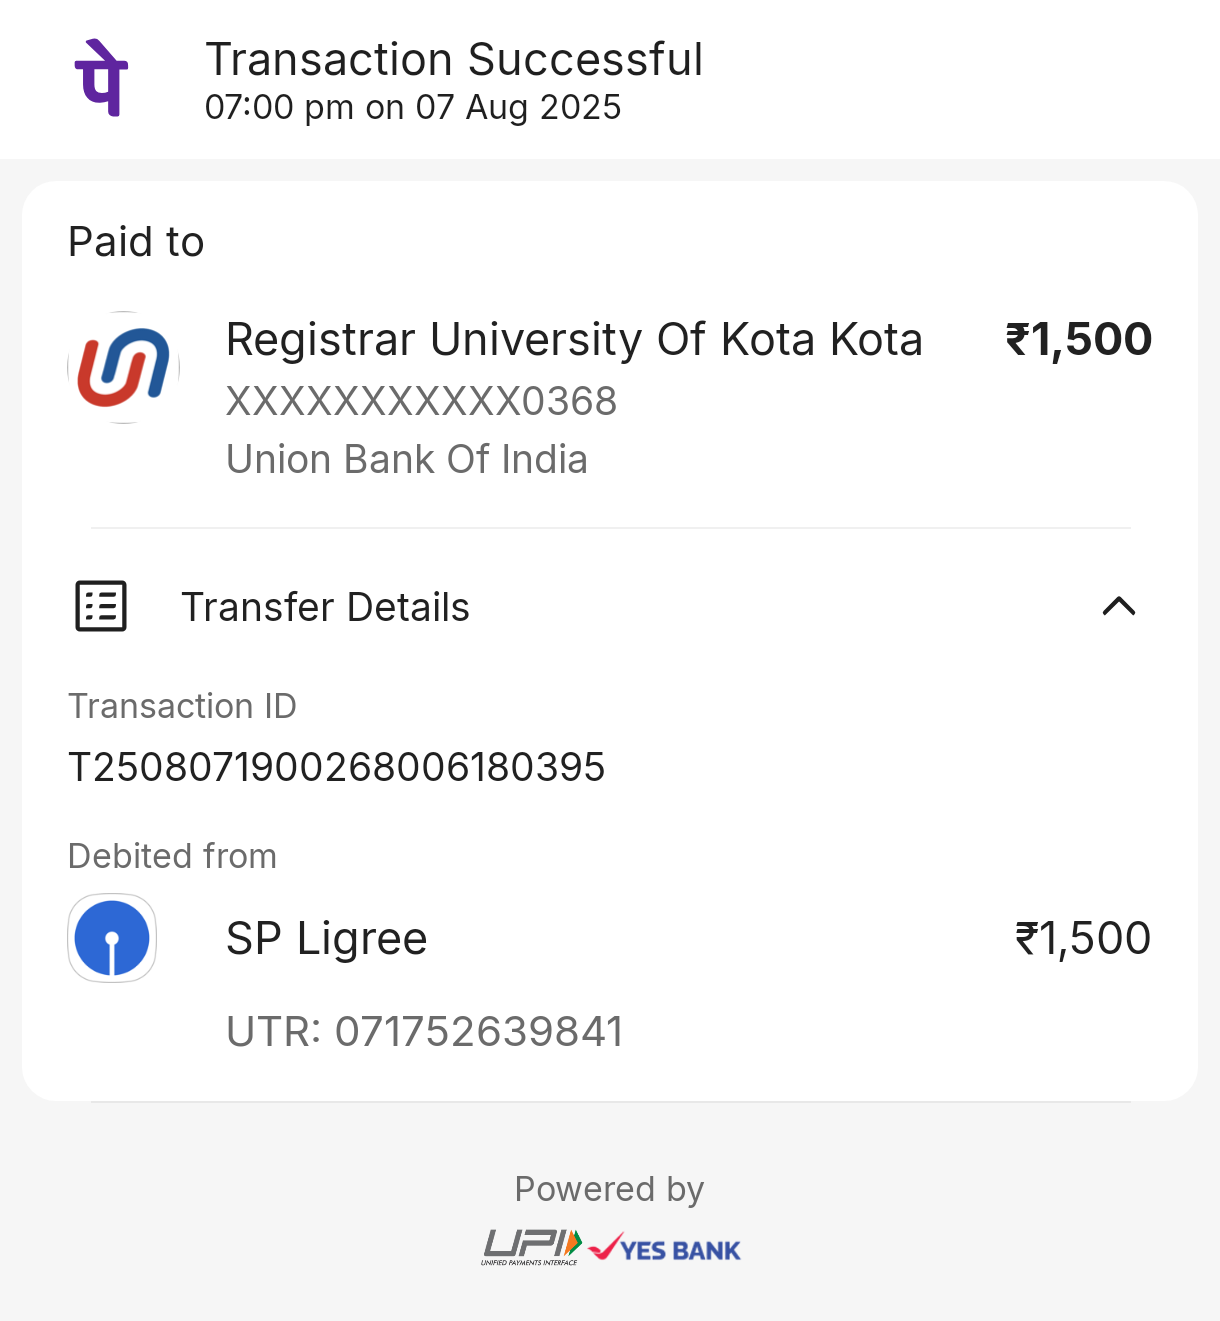
Task: Click the Paid to label
Action: pos(136,242)
